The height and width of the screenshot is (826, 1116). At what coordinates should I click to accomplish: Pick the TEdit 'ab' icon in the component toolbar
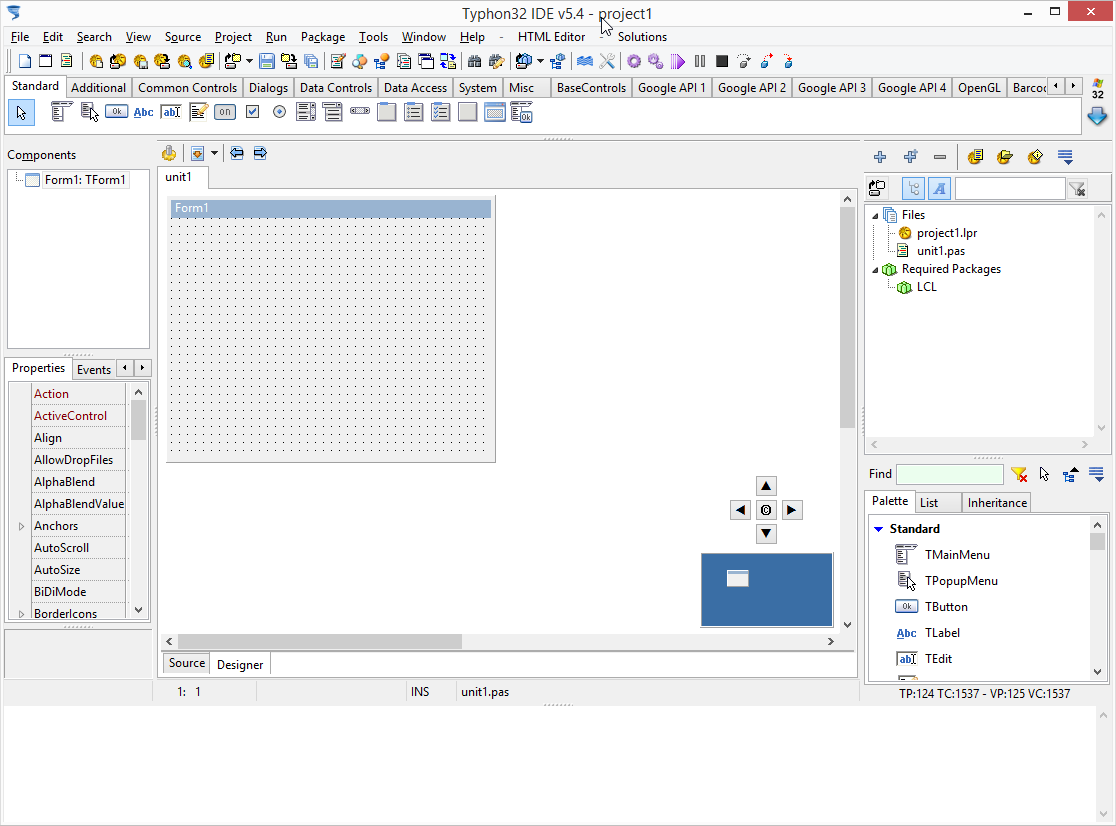(171, 112)
